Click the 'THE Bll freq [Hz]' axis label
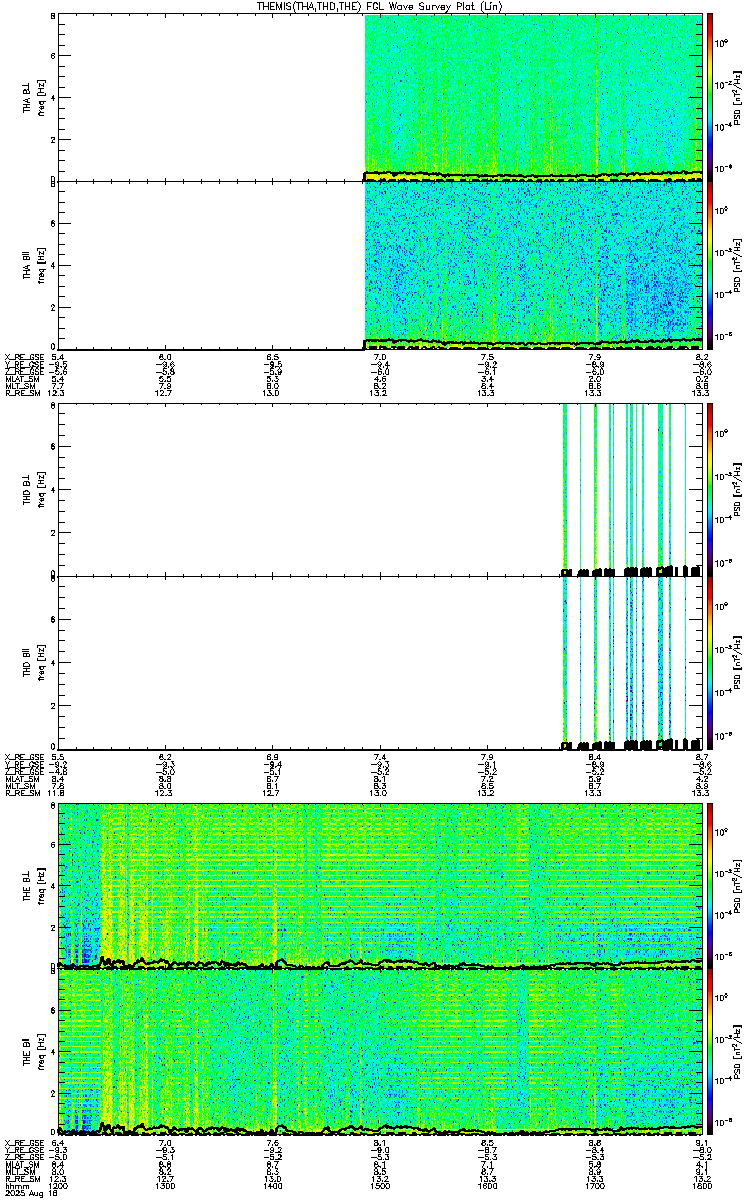This screenshot has height=1200, width=750. 34,1051
